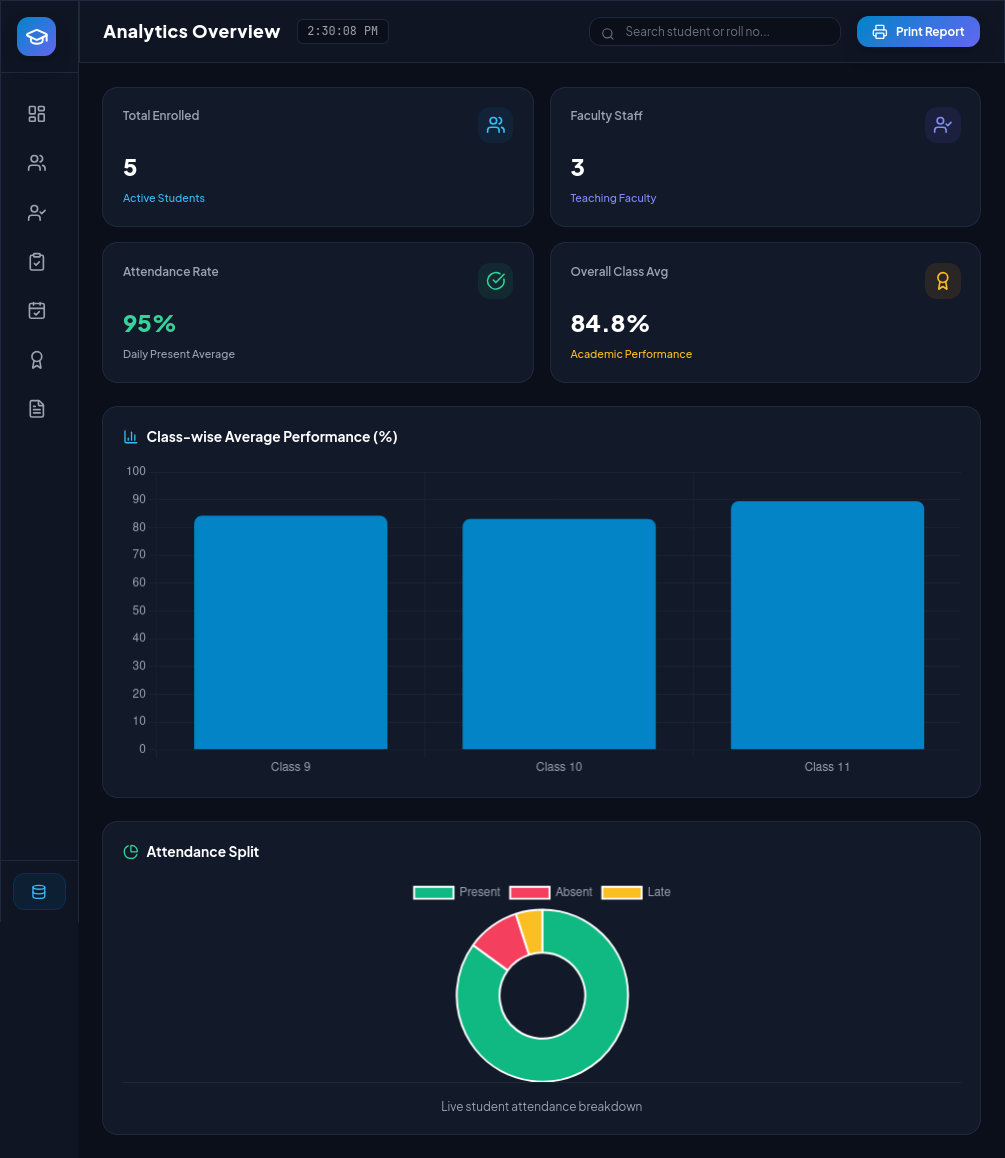Open the award ribbon icon in sidebar

coord(36,360)
